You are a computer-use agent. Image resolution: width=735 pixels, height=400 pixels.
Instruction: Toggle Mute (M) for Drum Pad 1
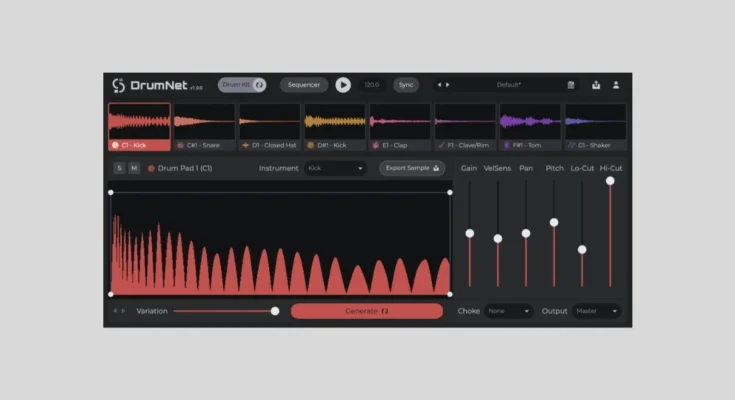coord(133,168)
